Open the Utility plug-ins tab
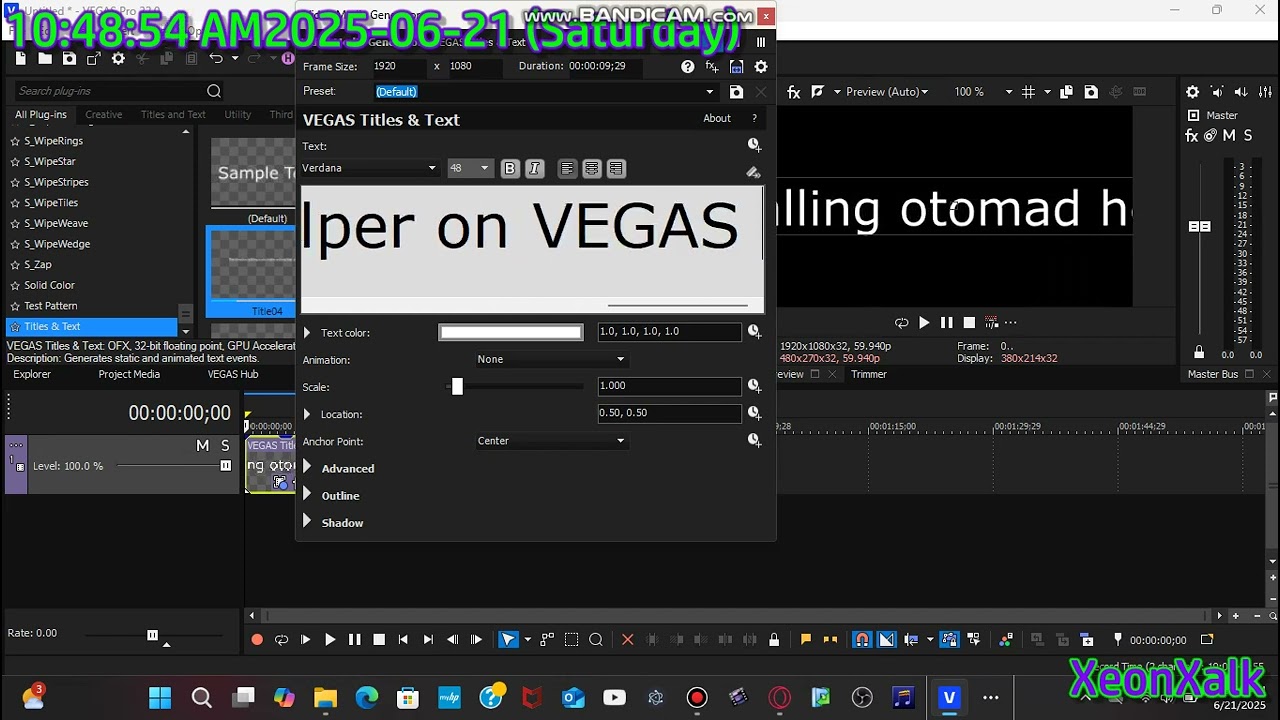This screenshot has height=720, width=1280. pos(238,114)
